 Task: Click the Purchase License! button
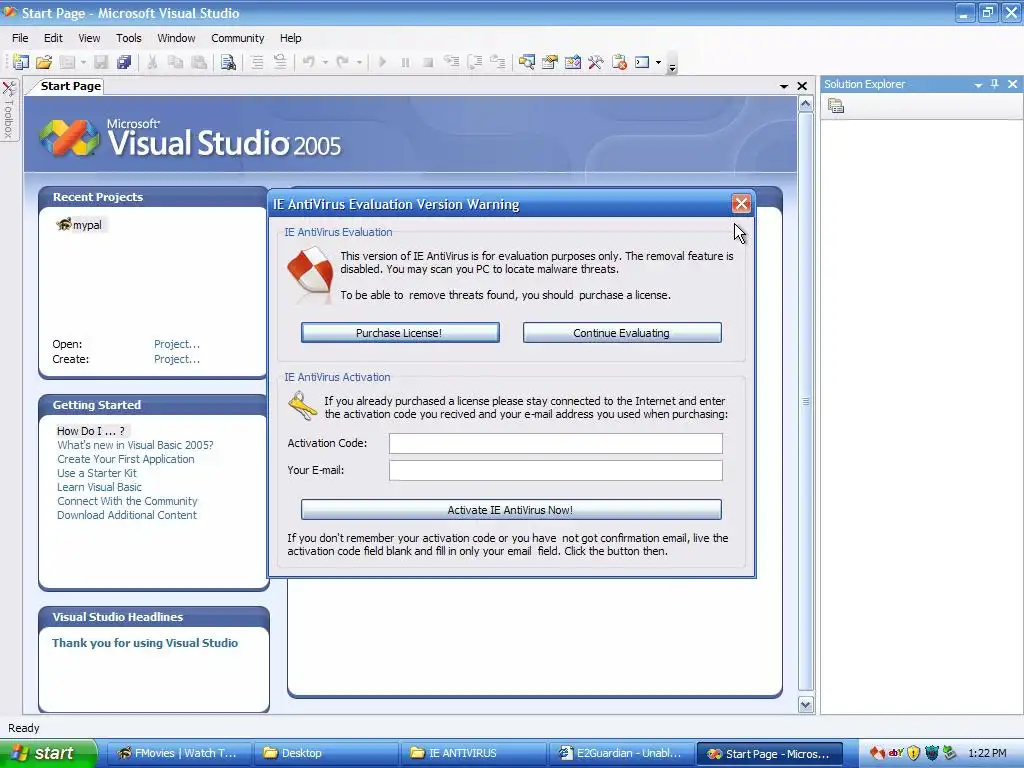point(400,332)
